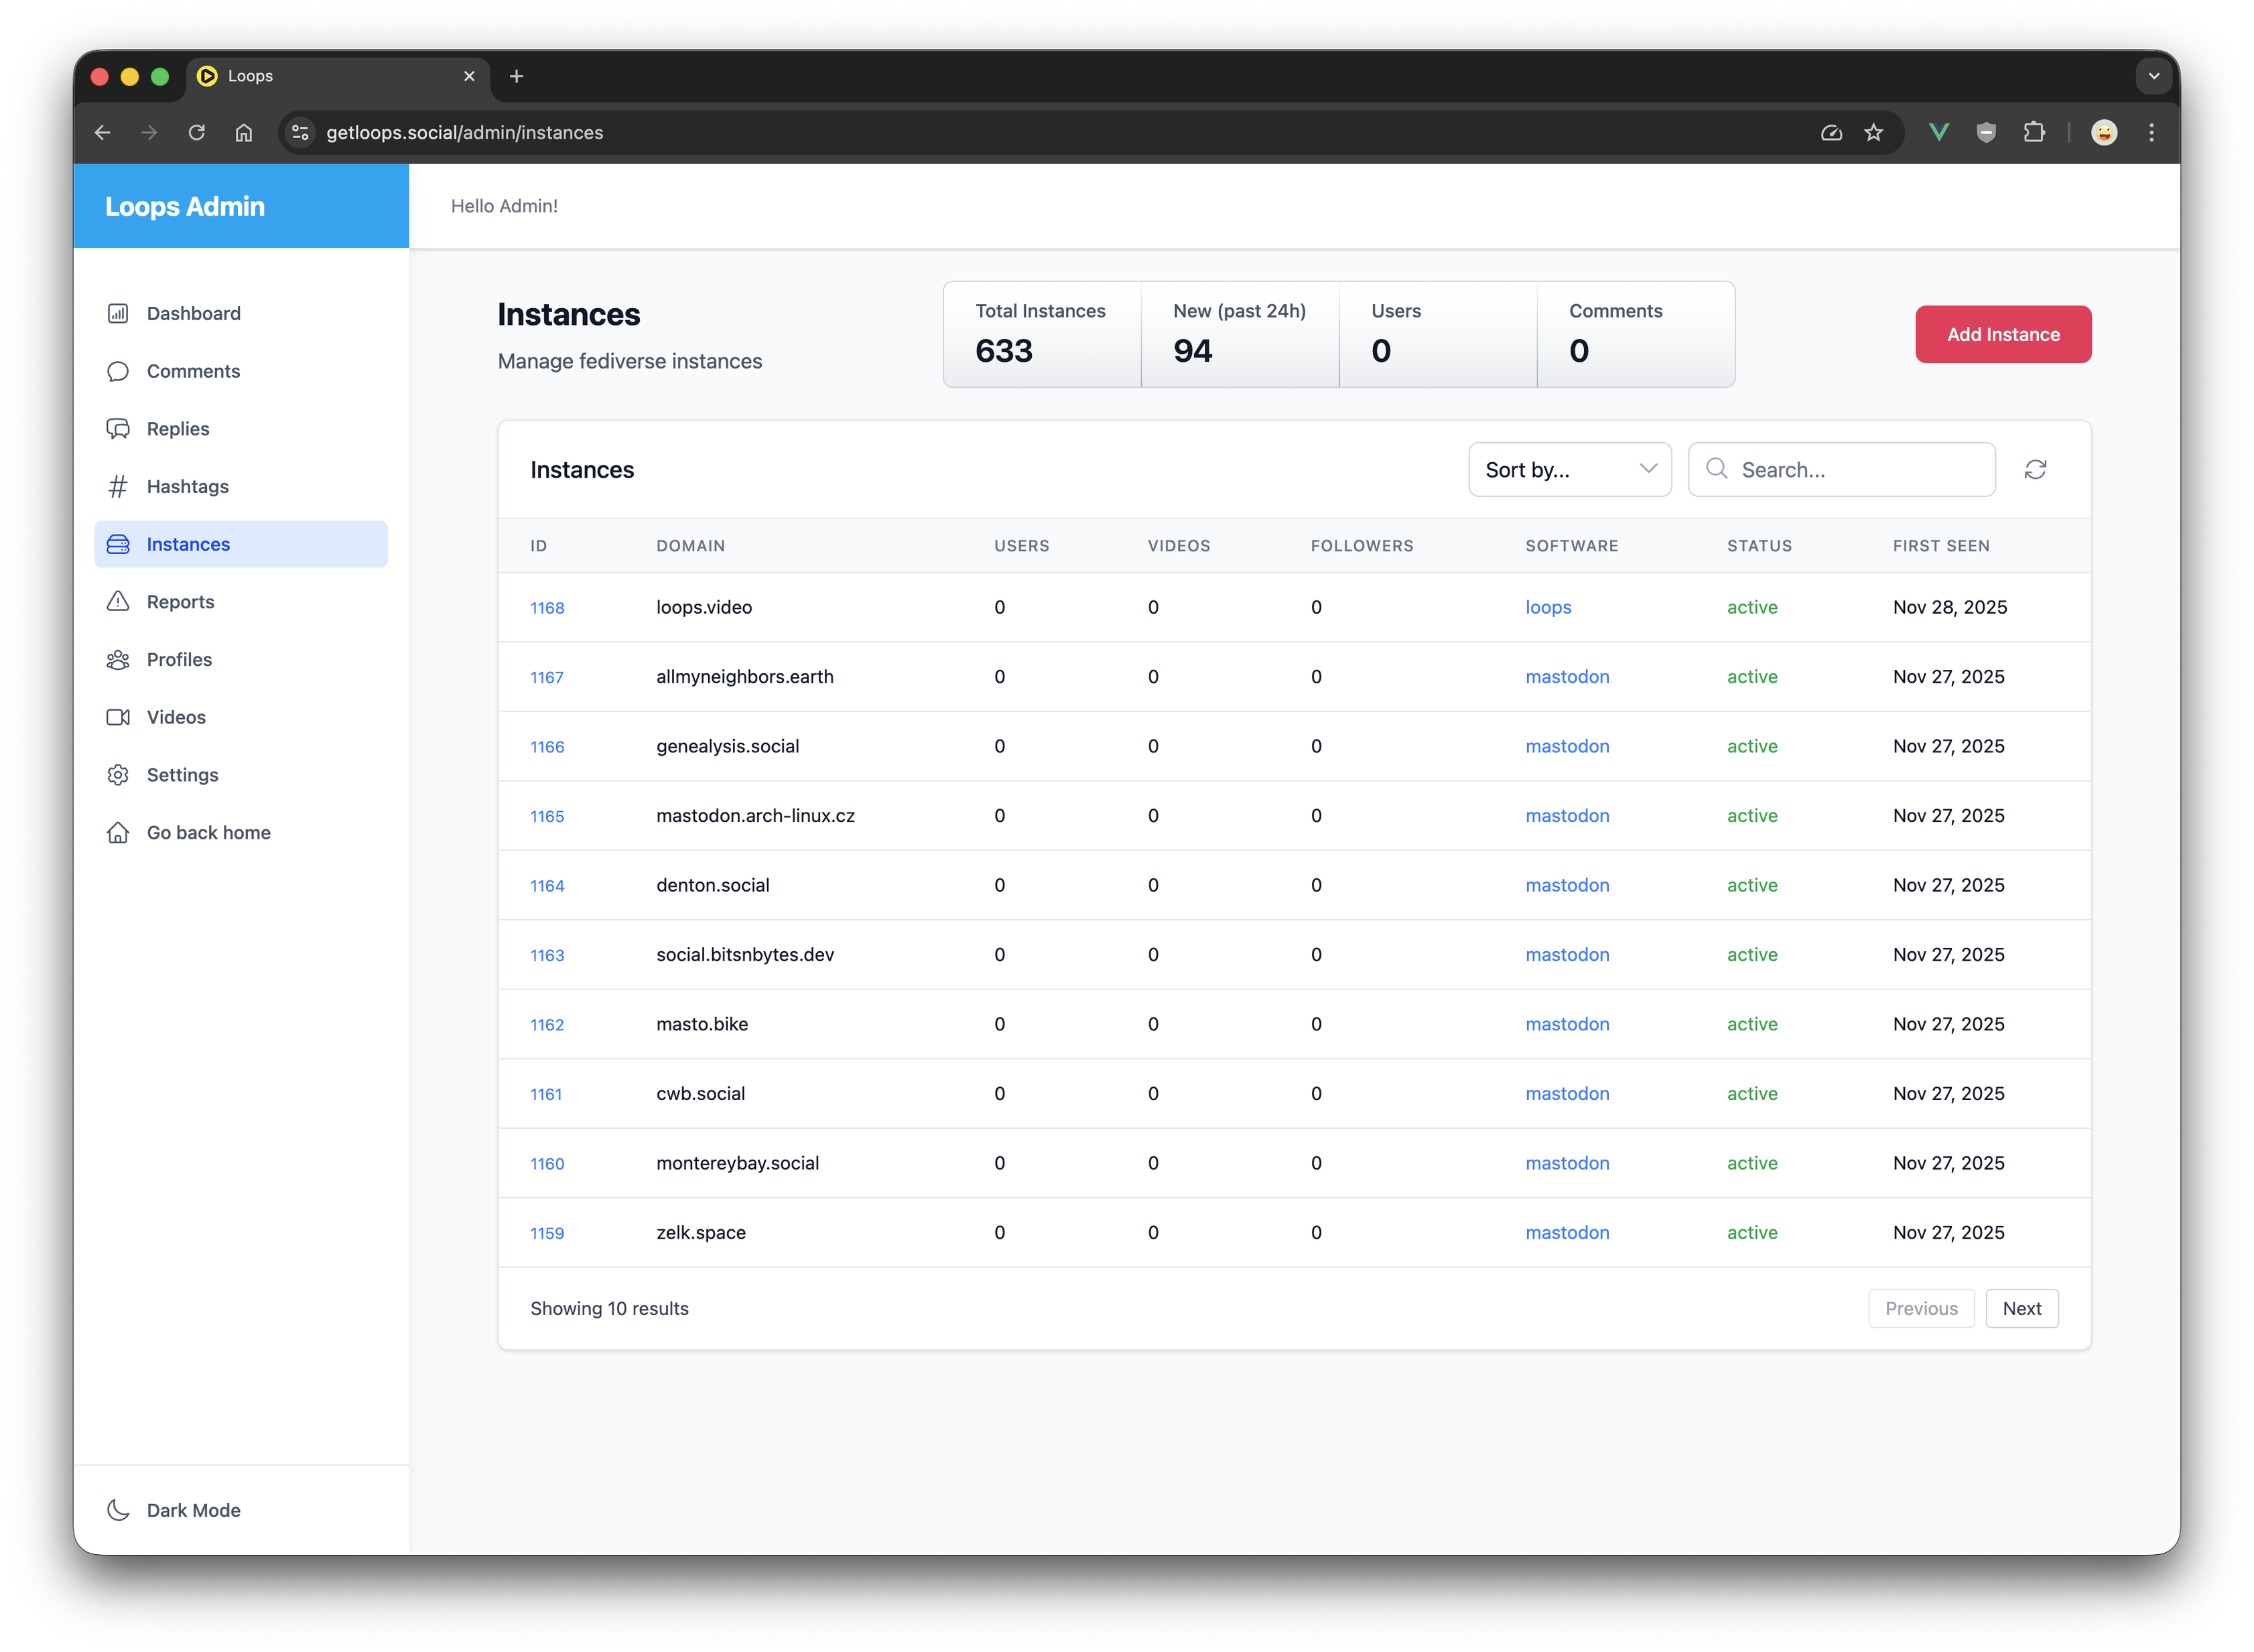The width and height of the screenshot is (2254, 1652).
Task: Toggle Dark Mode at sidebar bottom
Action: (x=175, y=1510)
